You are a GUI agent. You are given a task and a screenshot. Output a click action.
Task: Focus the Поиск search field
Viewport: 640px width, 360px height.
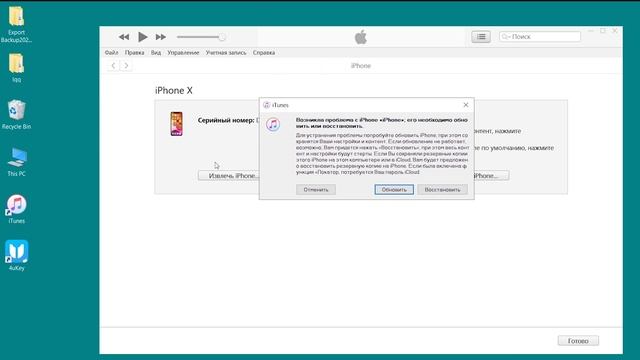540,37
